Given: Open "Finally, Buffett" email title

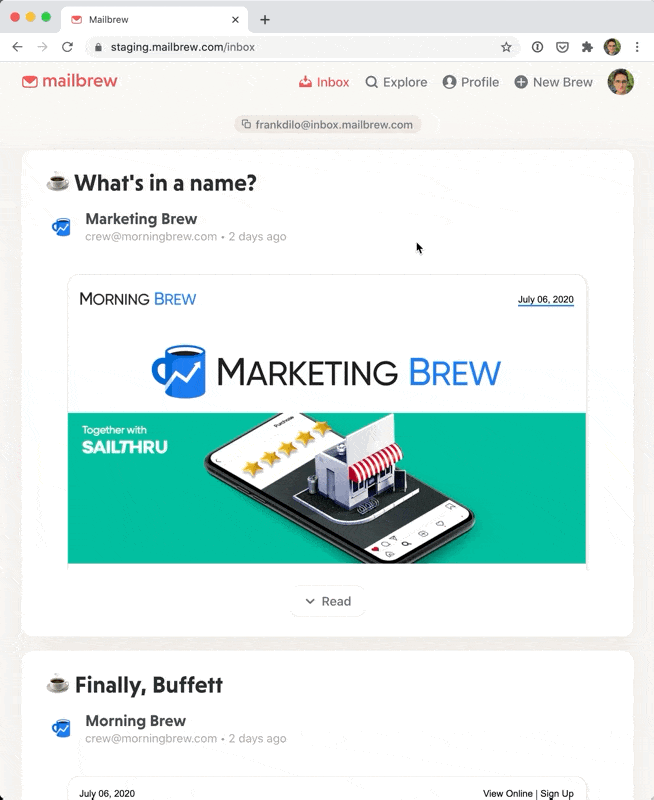Looking at the screenshot, I should point(149,685).
